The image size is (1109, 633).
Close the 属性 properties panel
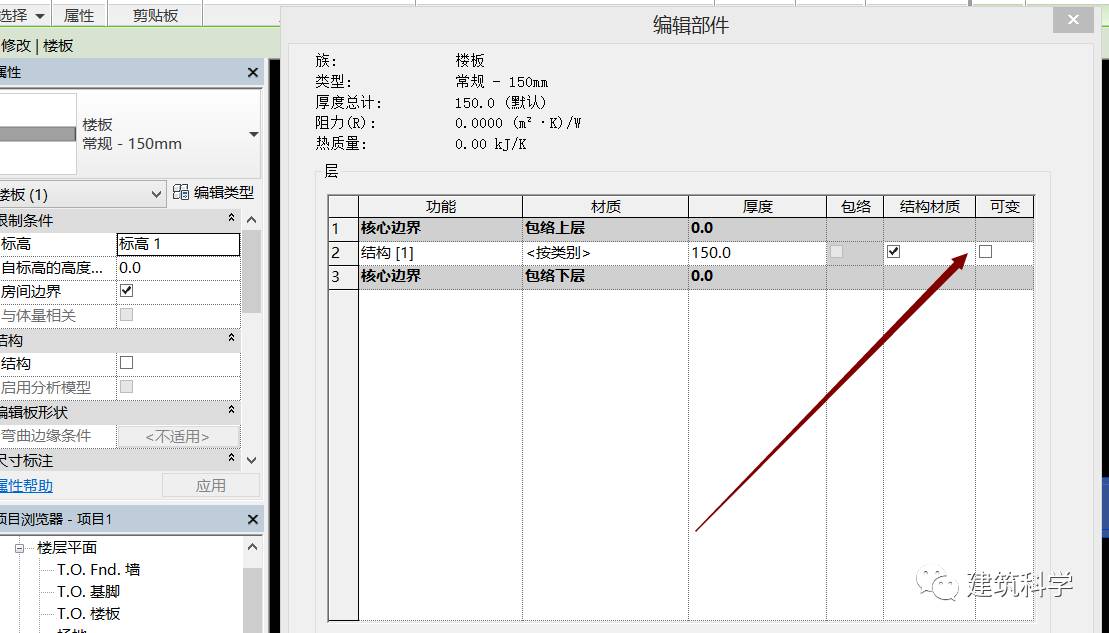[x=252, y=72]
